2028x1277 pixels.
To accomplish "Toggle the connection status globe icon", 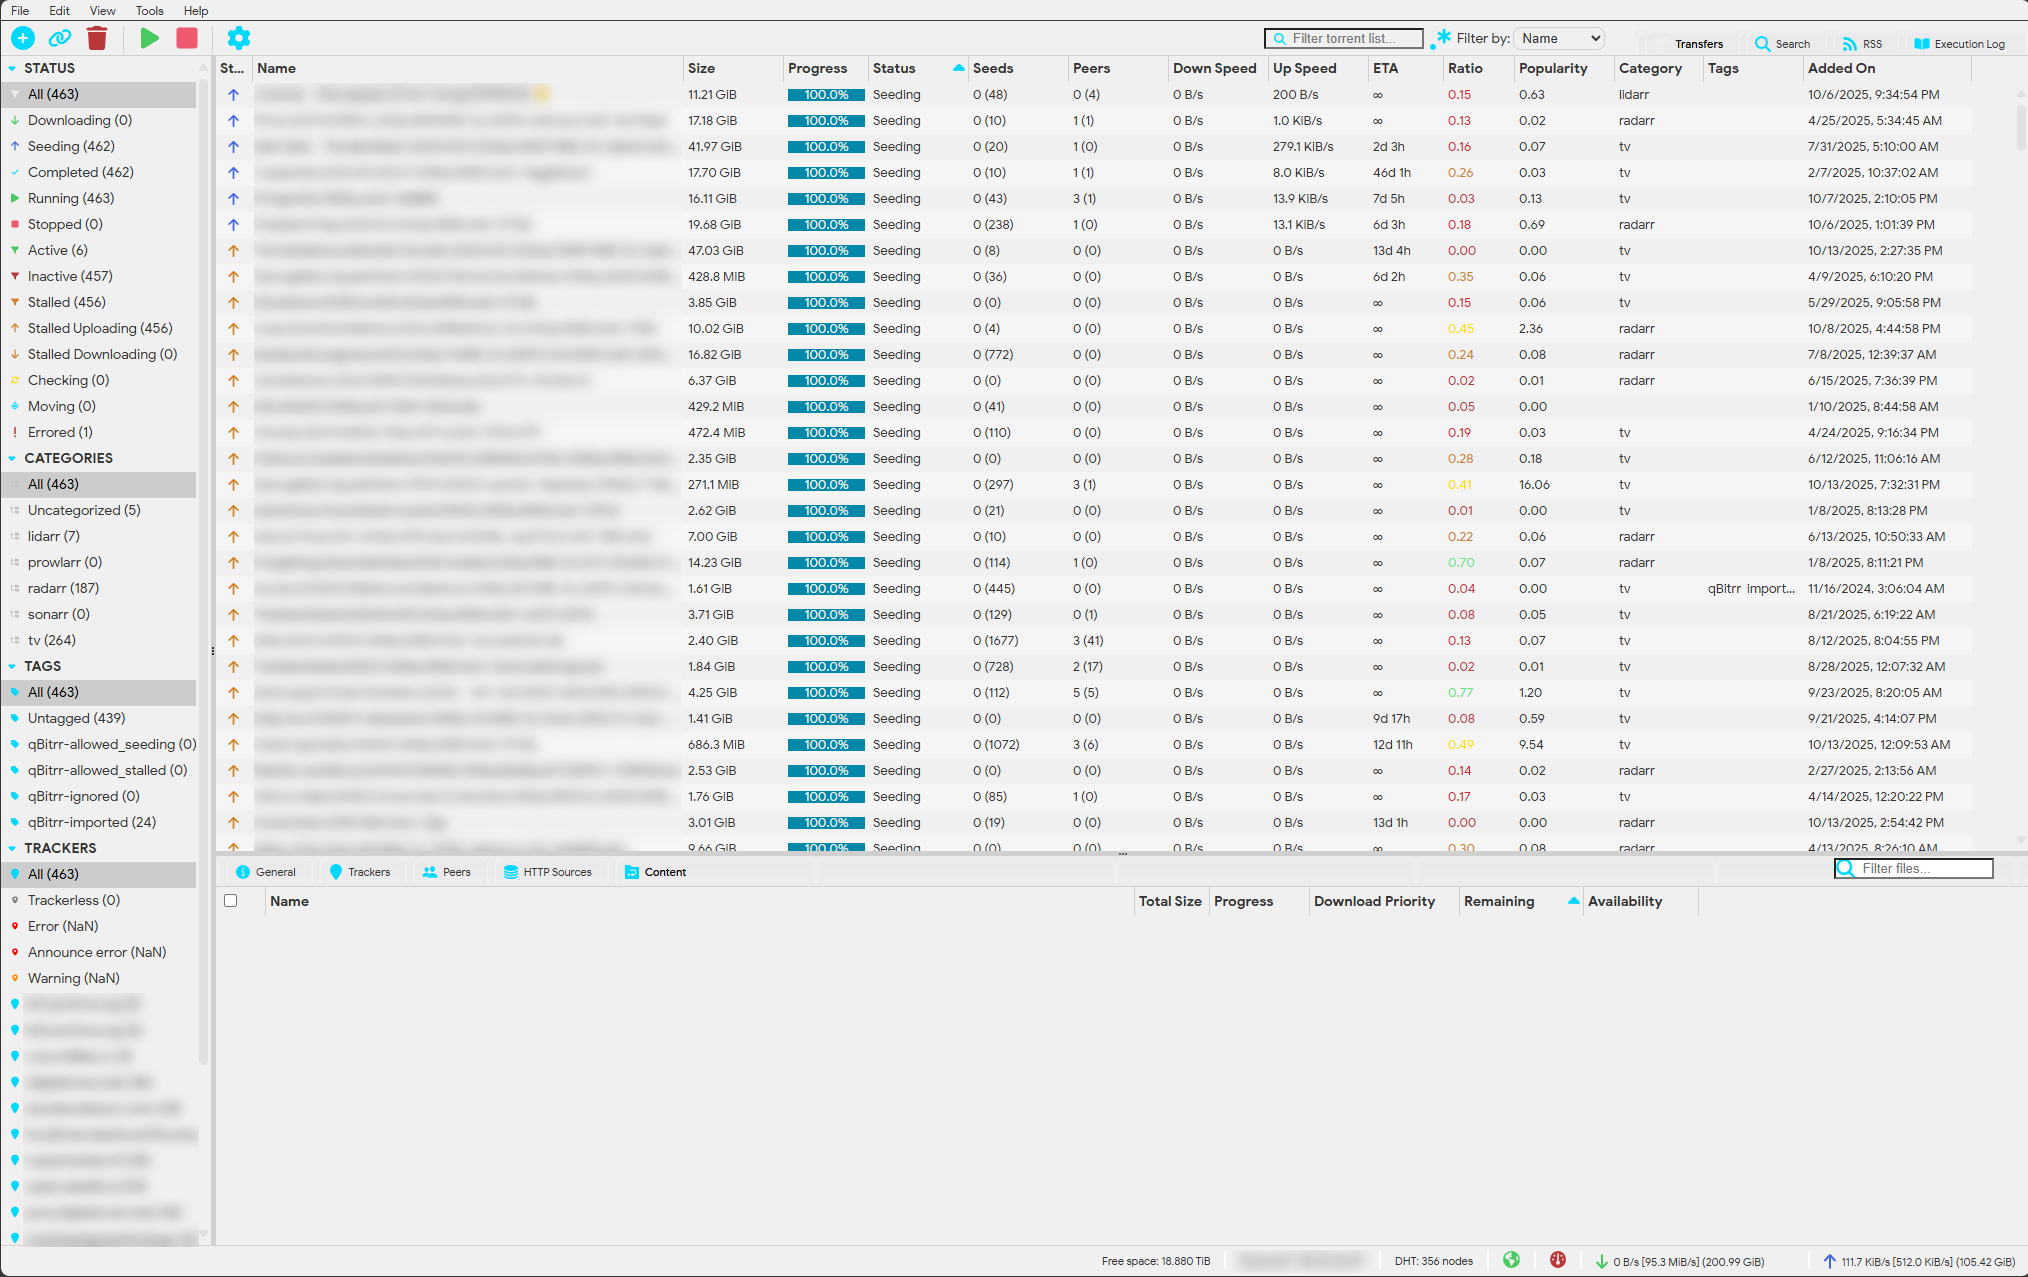I will tap(1511, 1261).
